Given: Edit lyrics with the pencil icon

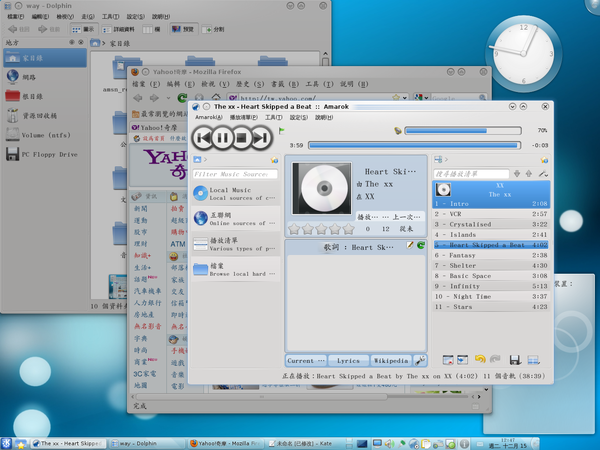Looking at the screenshot, I should [410, 245].
